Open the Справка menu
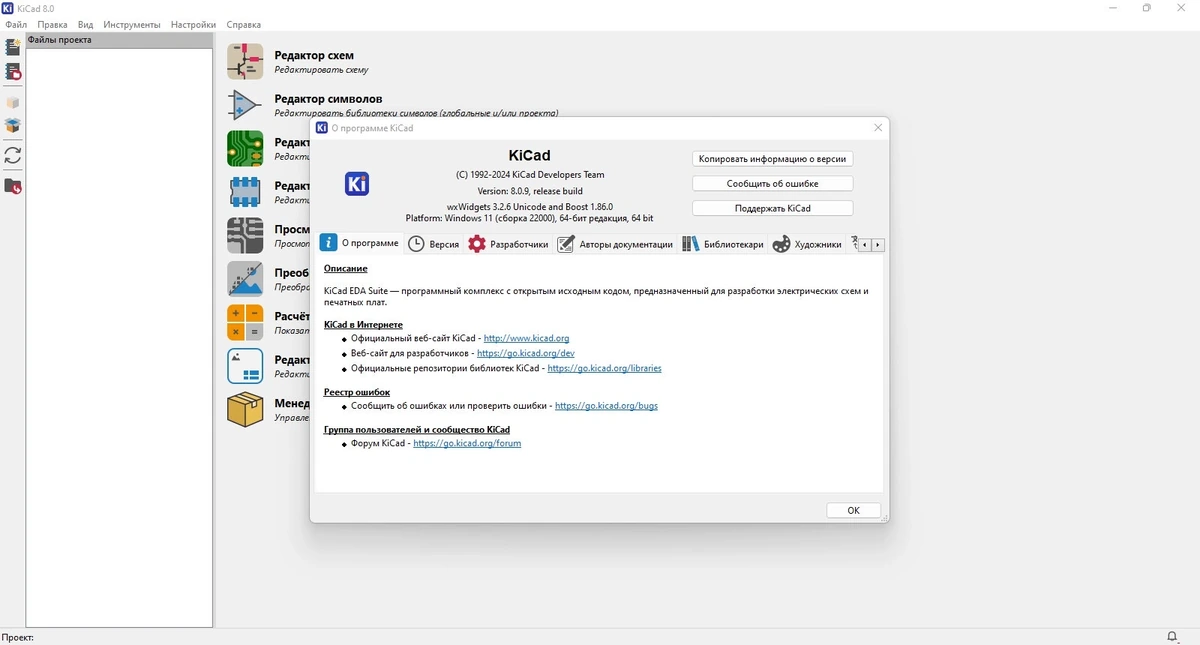 coord(244,24)
